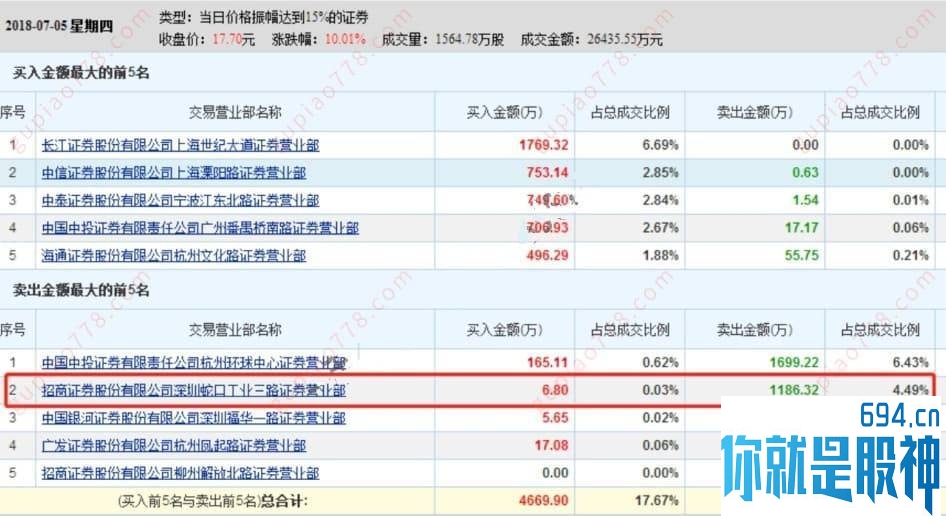Click sell amount 1699.22
The image size is (946, 516).
794,363
